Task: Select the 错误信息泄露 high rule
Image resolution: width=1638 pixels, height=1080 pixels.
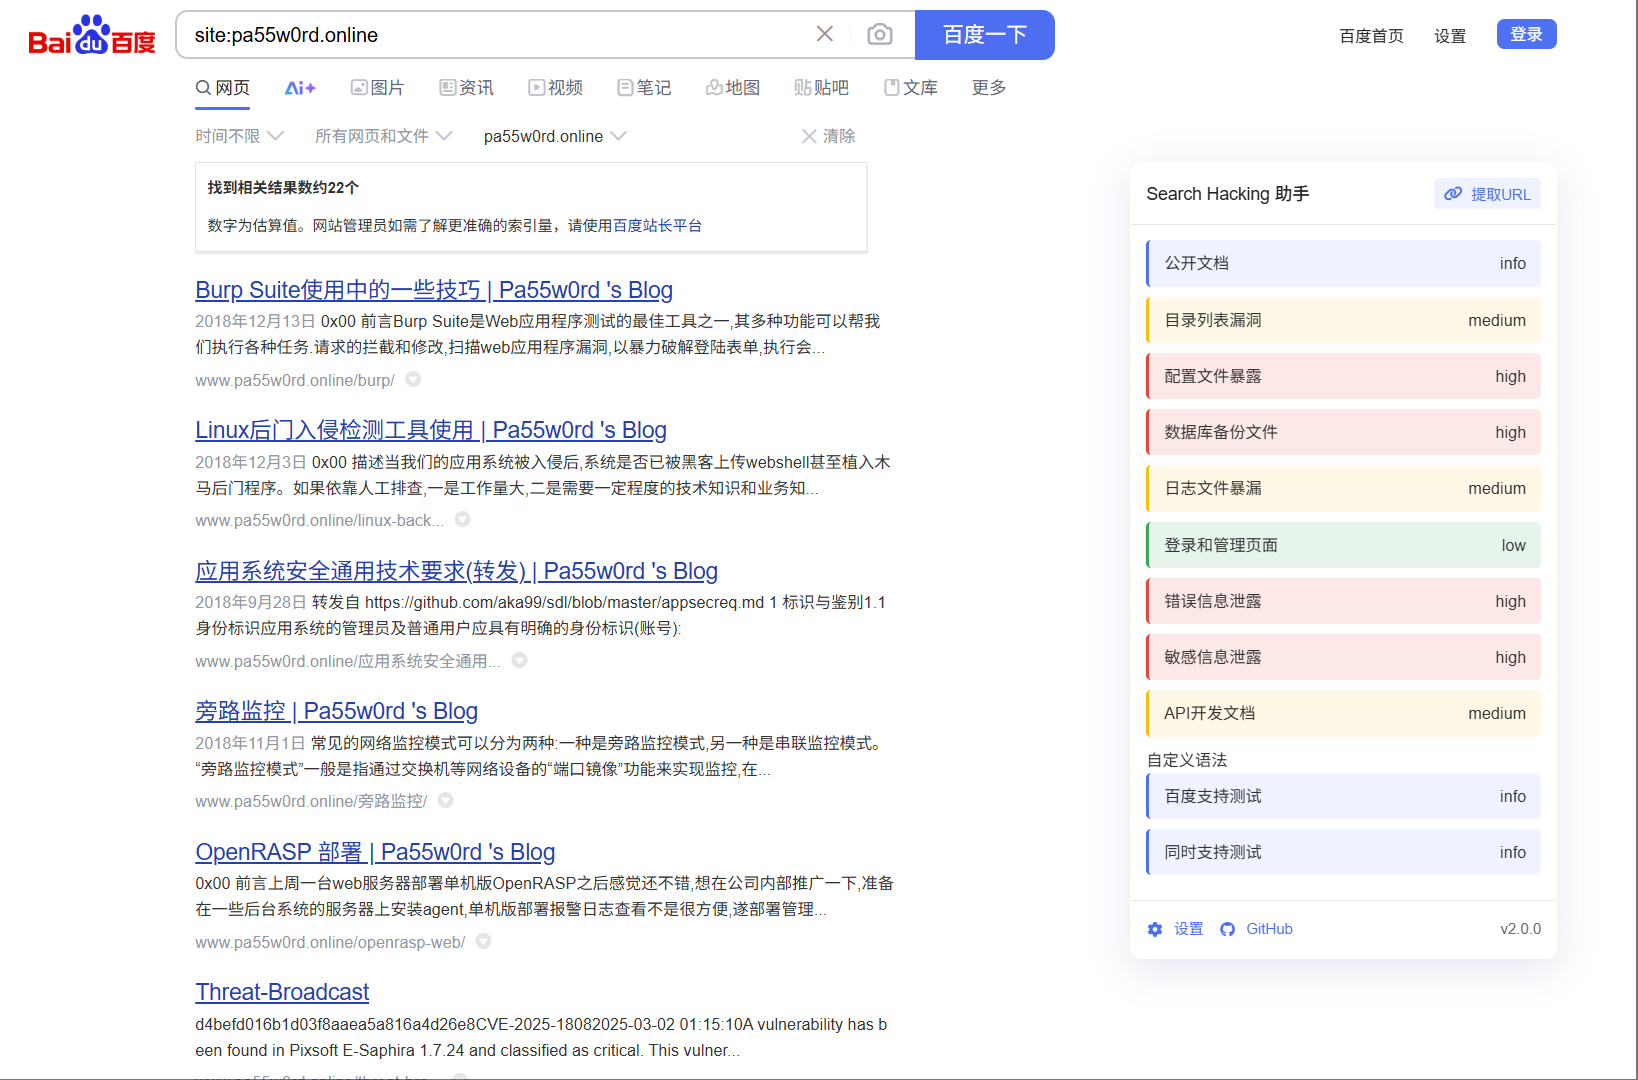Action: pyautogui.click(x=1343, y=601)
